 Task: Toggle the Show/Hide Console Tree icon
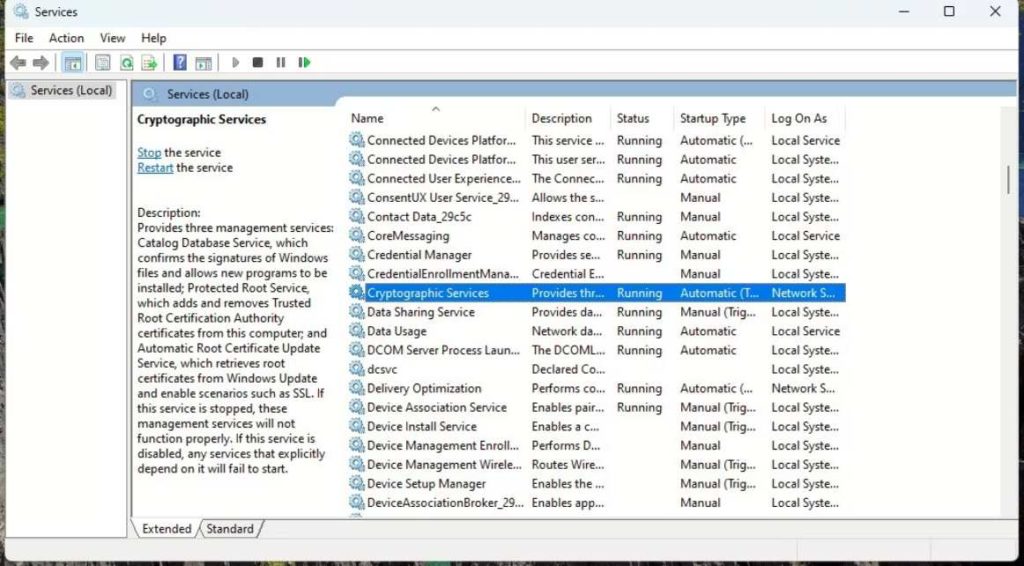click(73, 63)
